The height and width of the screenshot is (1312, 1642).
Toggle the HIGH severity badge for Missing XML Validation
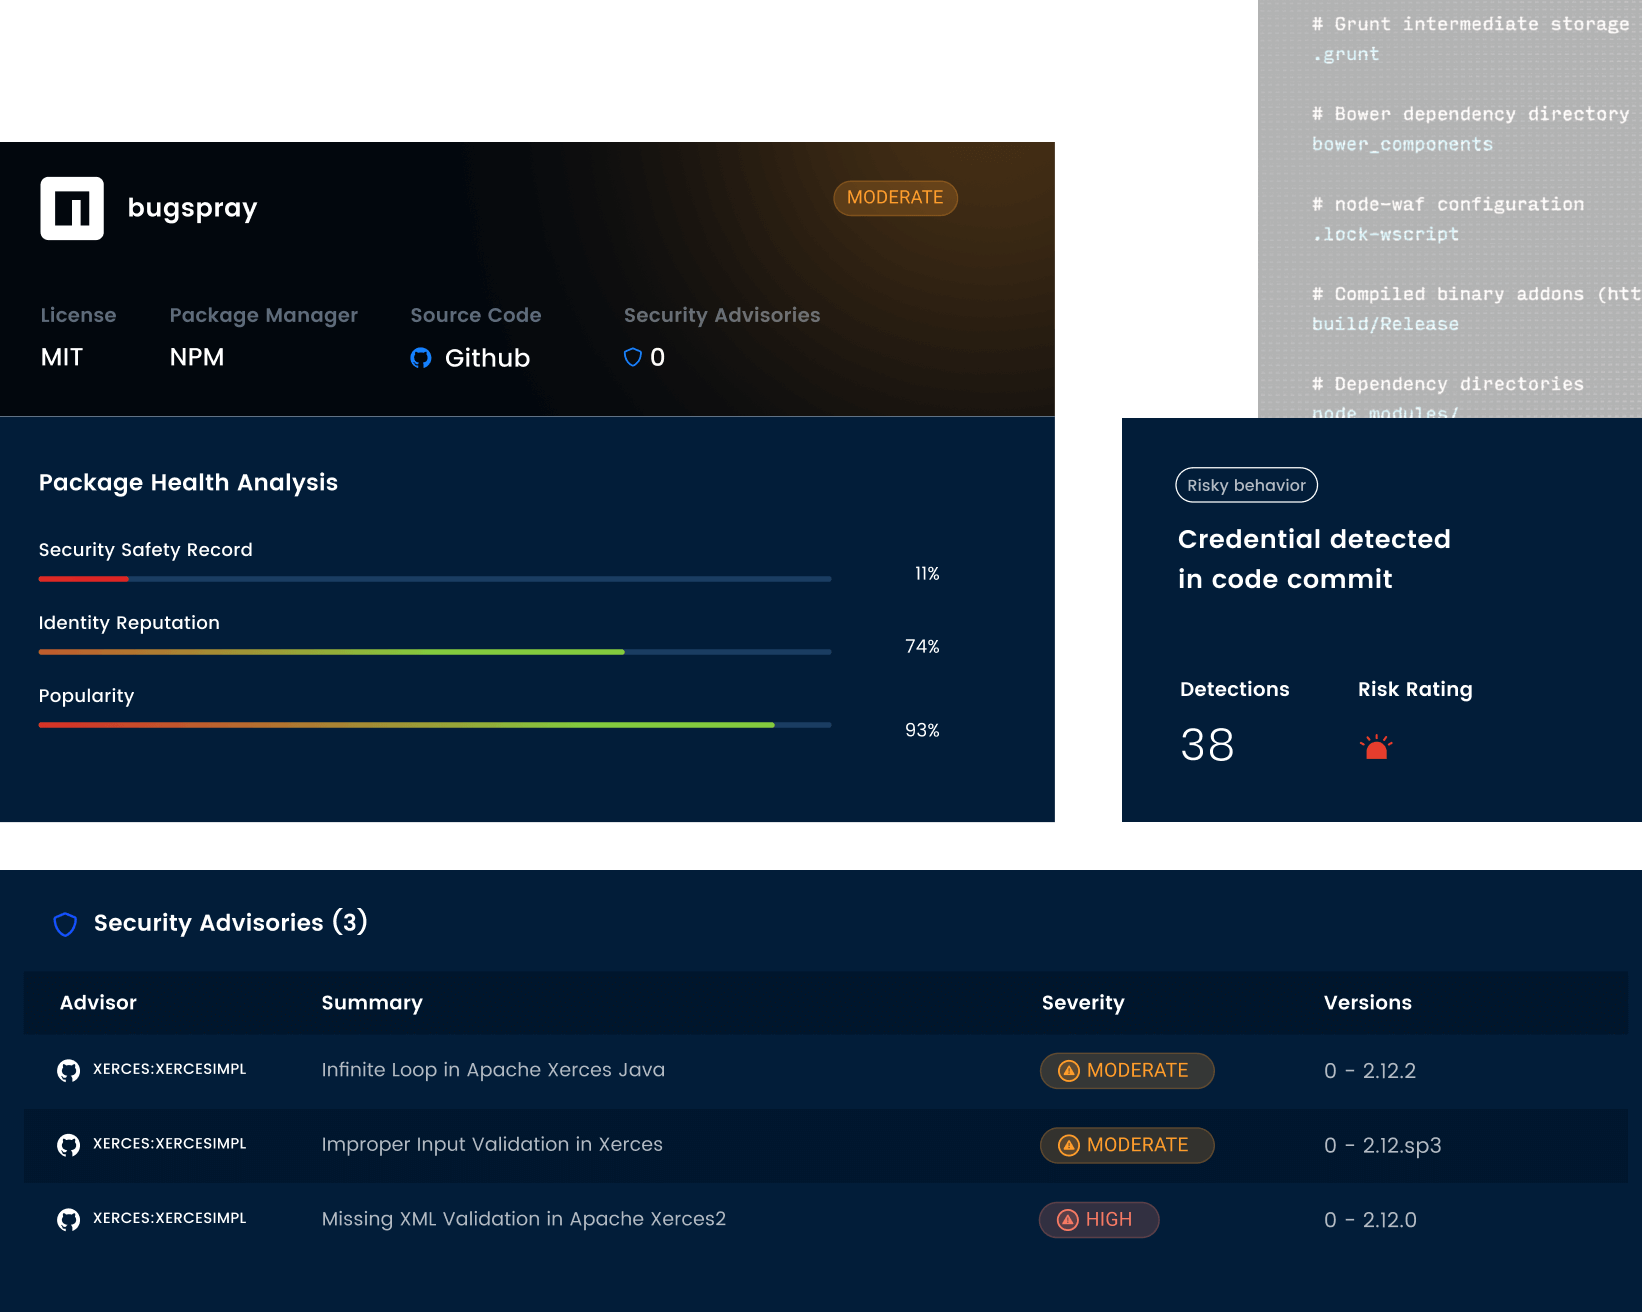[x=1098, y=1219]
